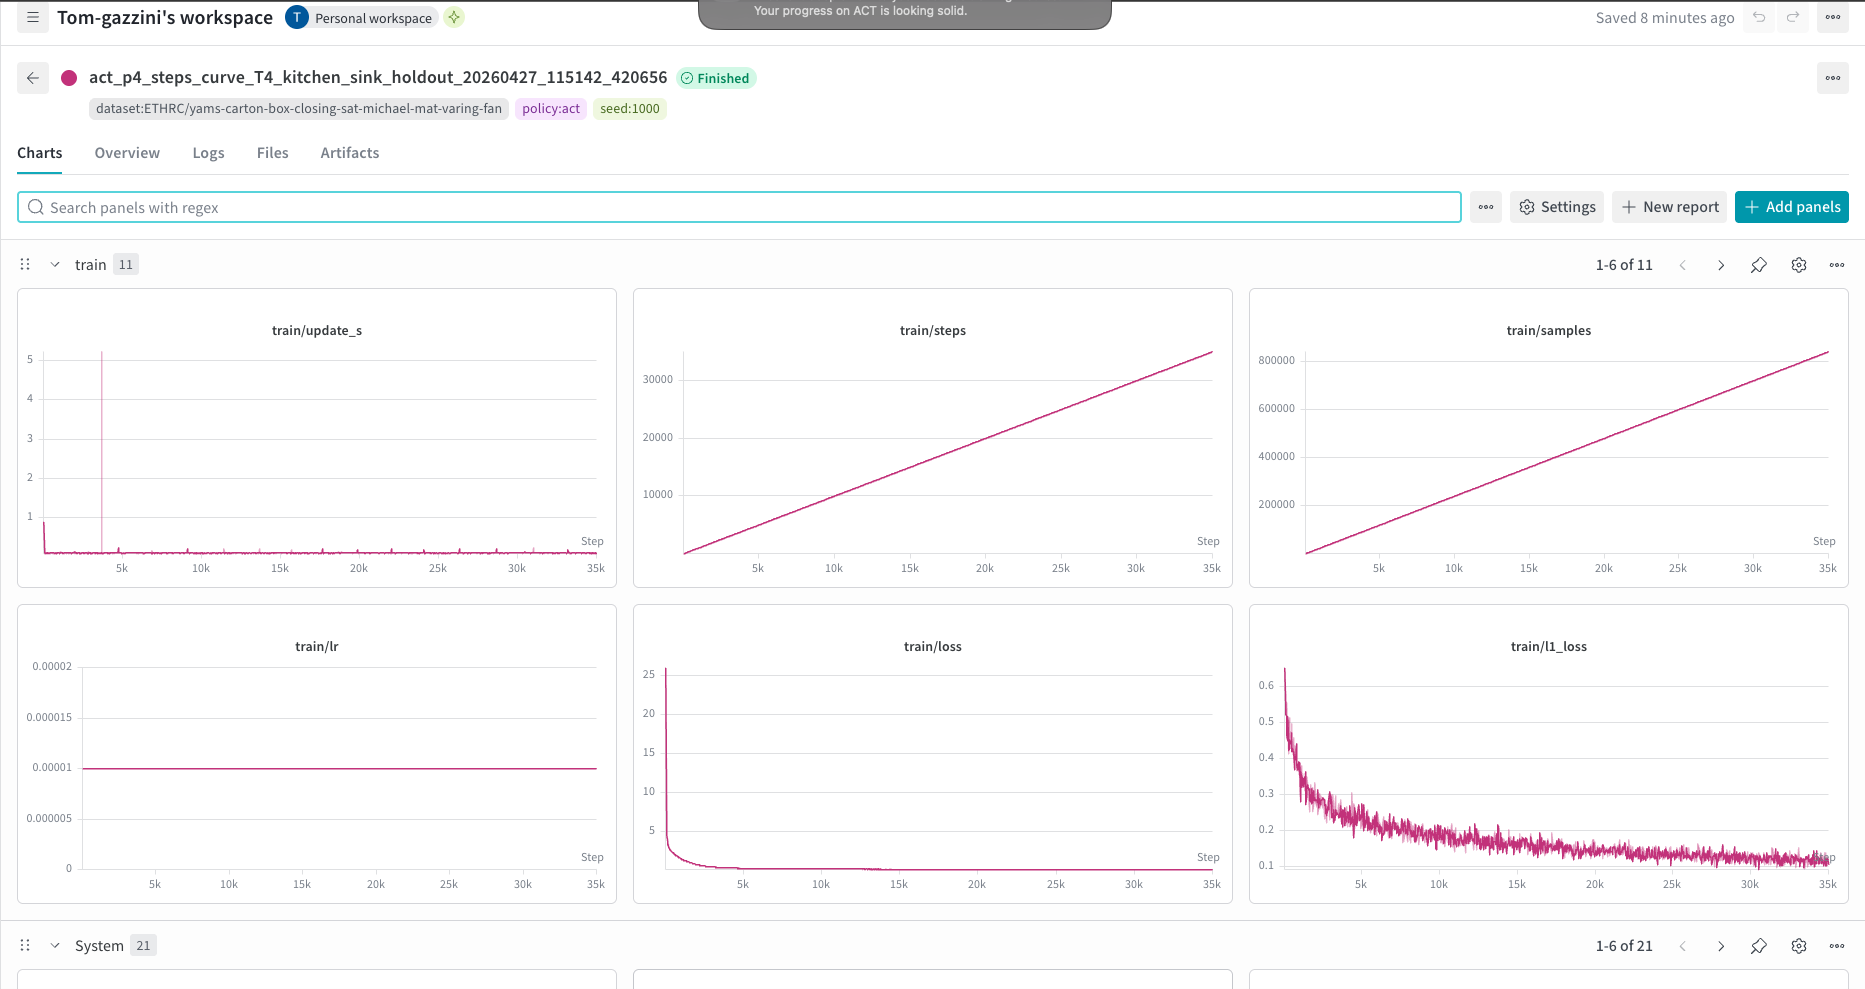Click the sparkle icon beside Personal workspace
Image resolution: width=1865 pixels, height=989 pixels.
point(454,18)
